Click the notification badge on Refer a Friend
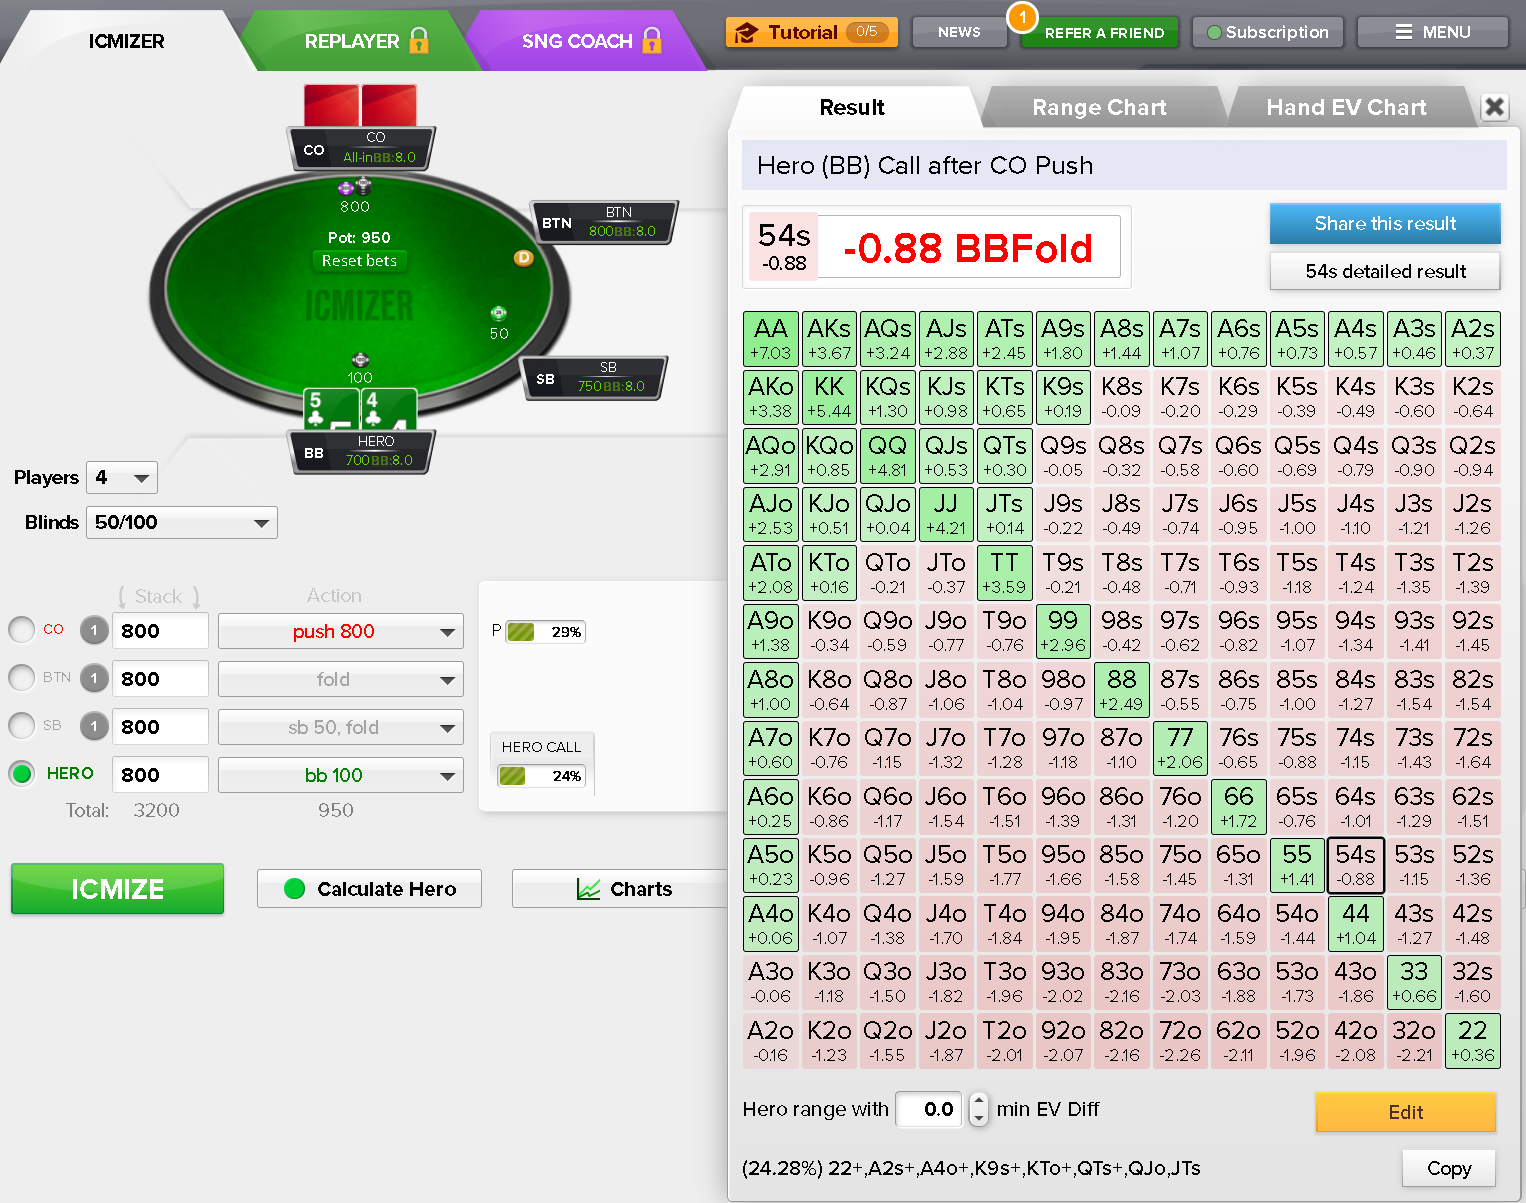This screenshot has height=1203, width=1526. point(1022,17)
